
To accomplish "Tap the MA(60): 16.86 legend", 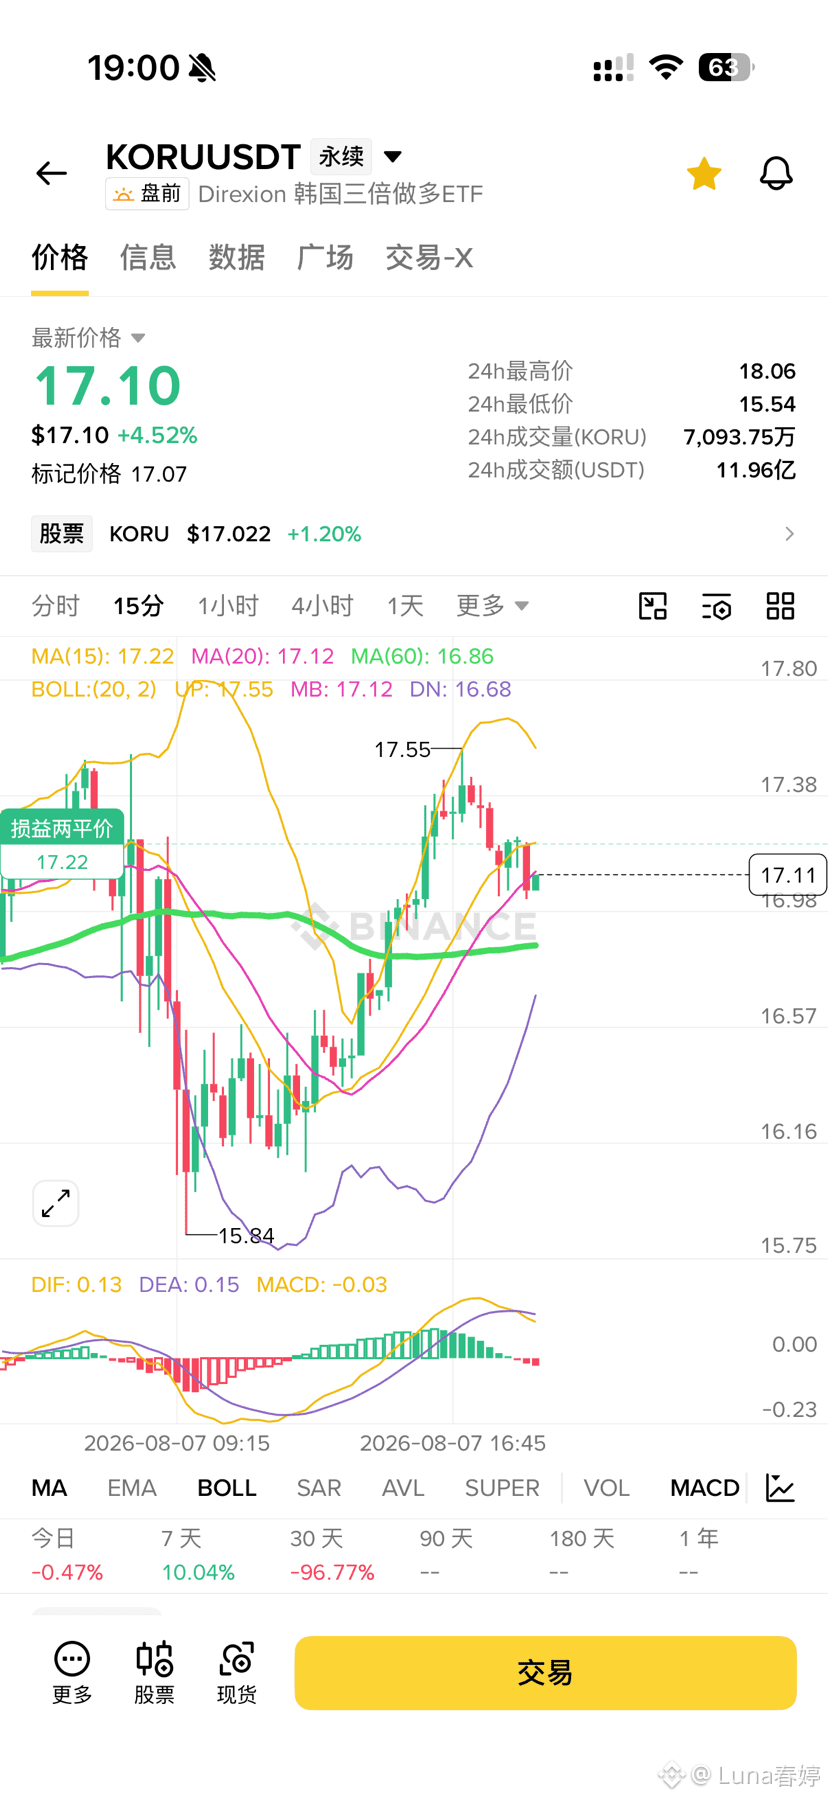I will click(422, 656).
